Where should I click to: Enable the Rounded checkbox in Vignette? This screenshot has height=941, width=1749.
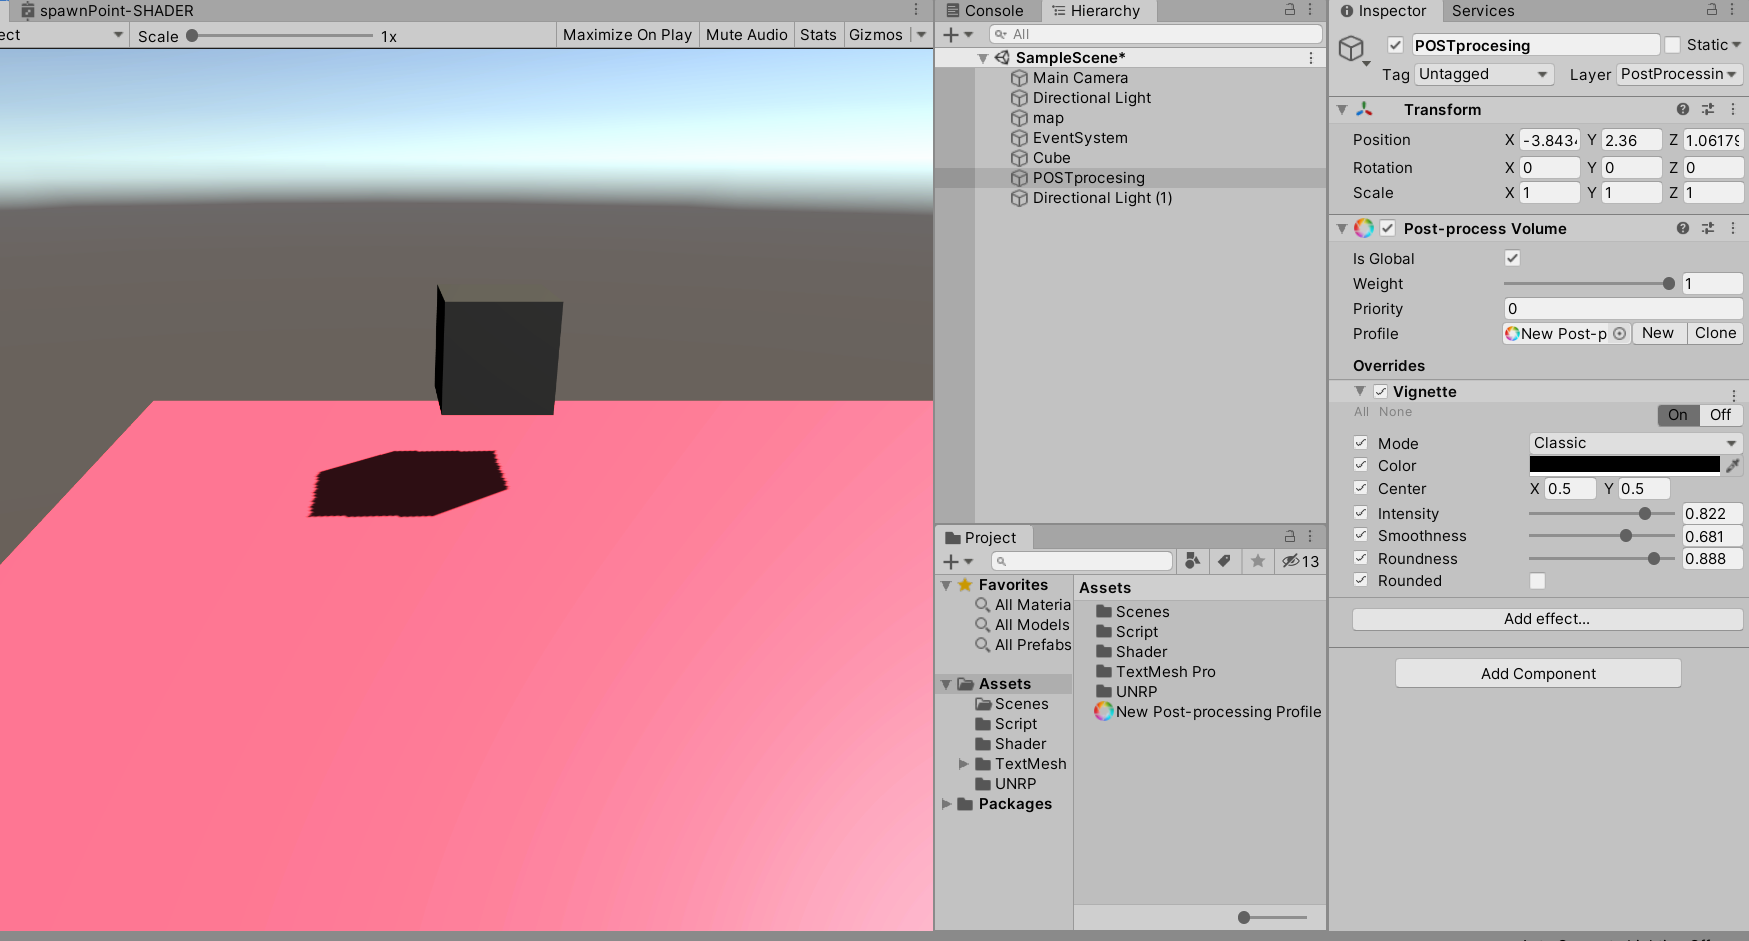[x=1537, y=580]
